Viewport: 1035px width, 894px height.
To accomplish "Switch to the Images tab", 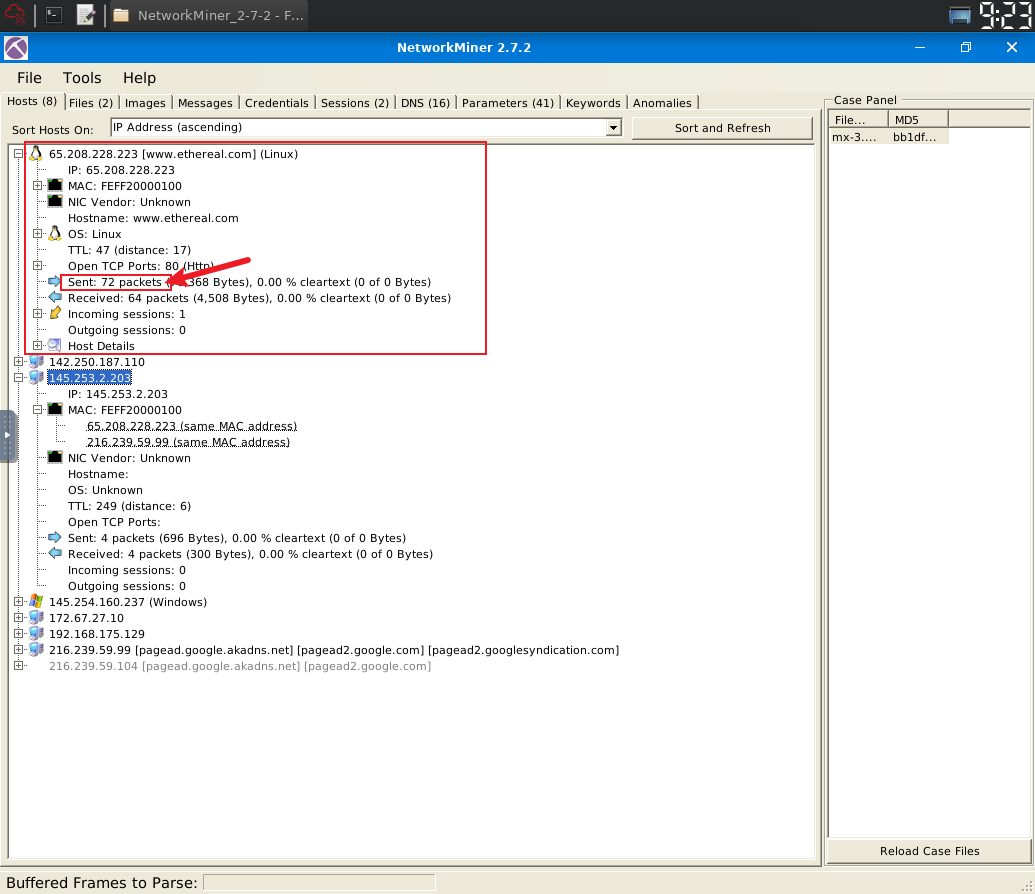I will (145, 103).
